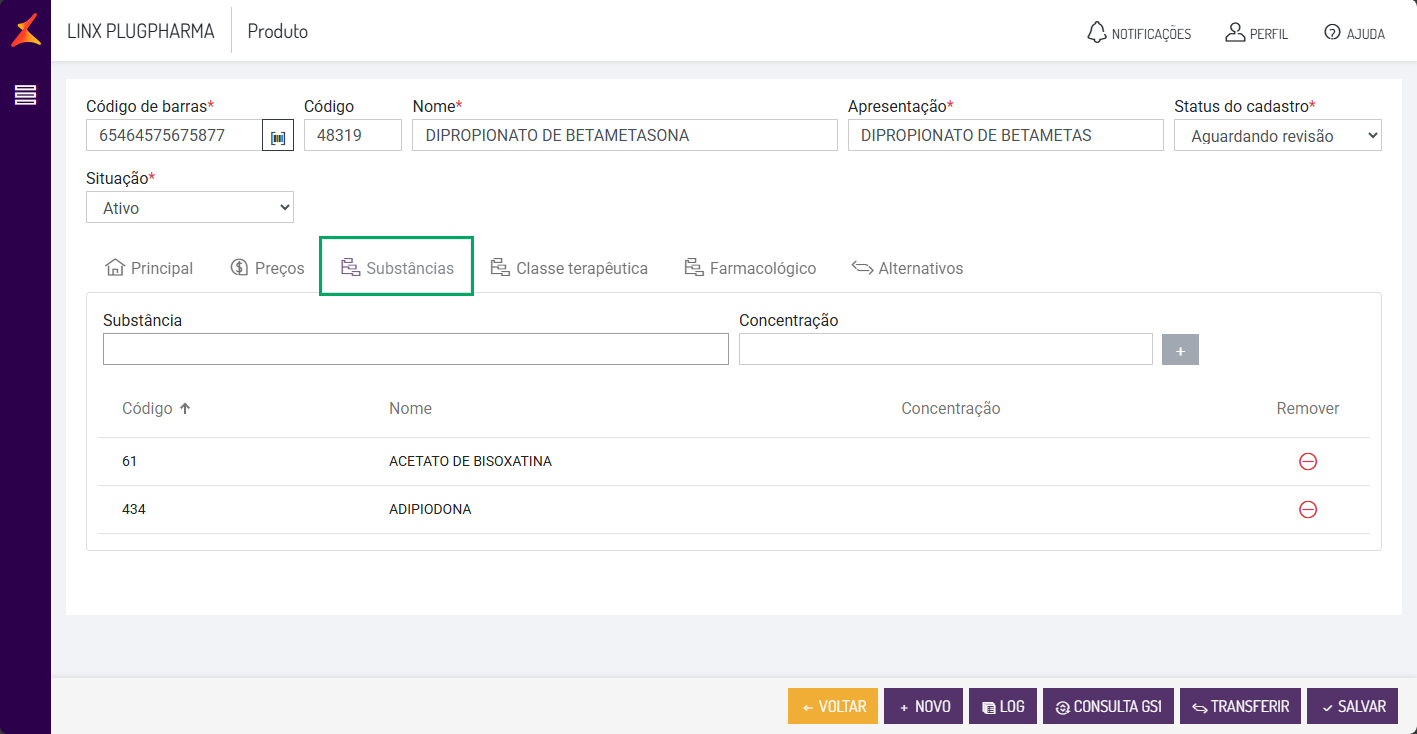Select the Alternativos tab

(907, 268)
